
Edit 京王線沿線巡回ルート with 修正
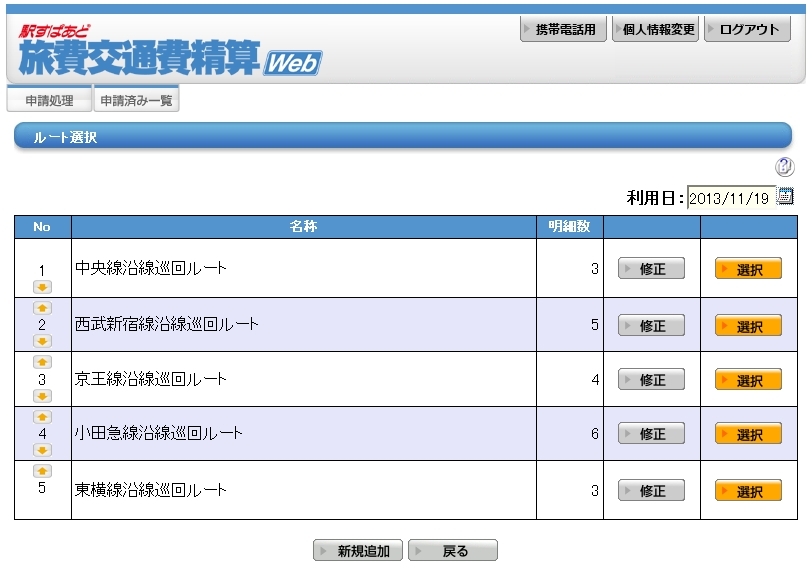[x=651, y=379]
